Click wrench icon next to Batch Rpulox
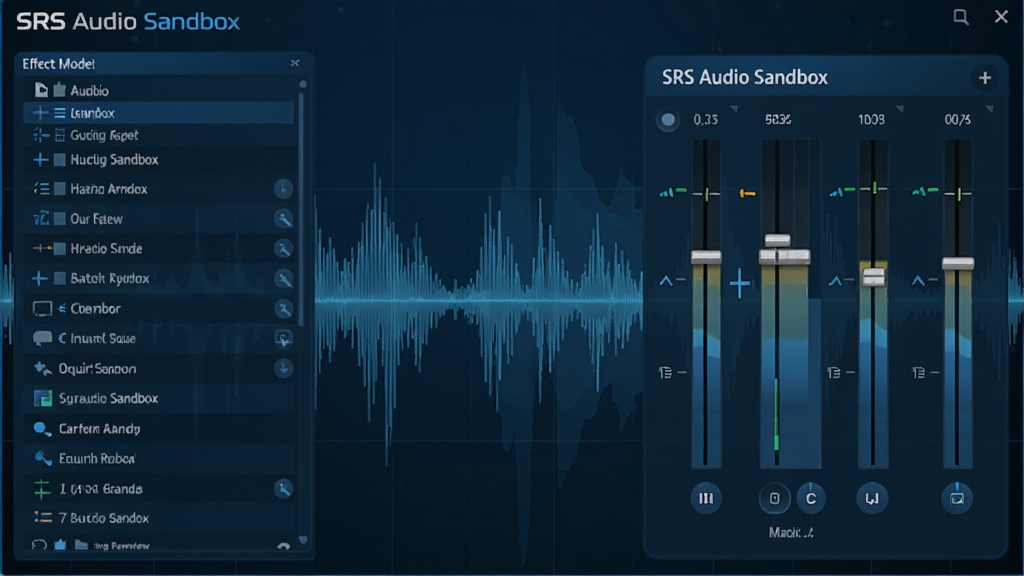This screenshot has height=576, width=1024. [283, 279]
